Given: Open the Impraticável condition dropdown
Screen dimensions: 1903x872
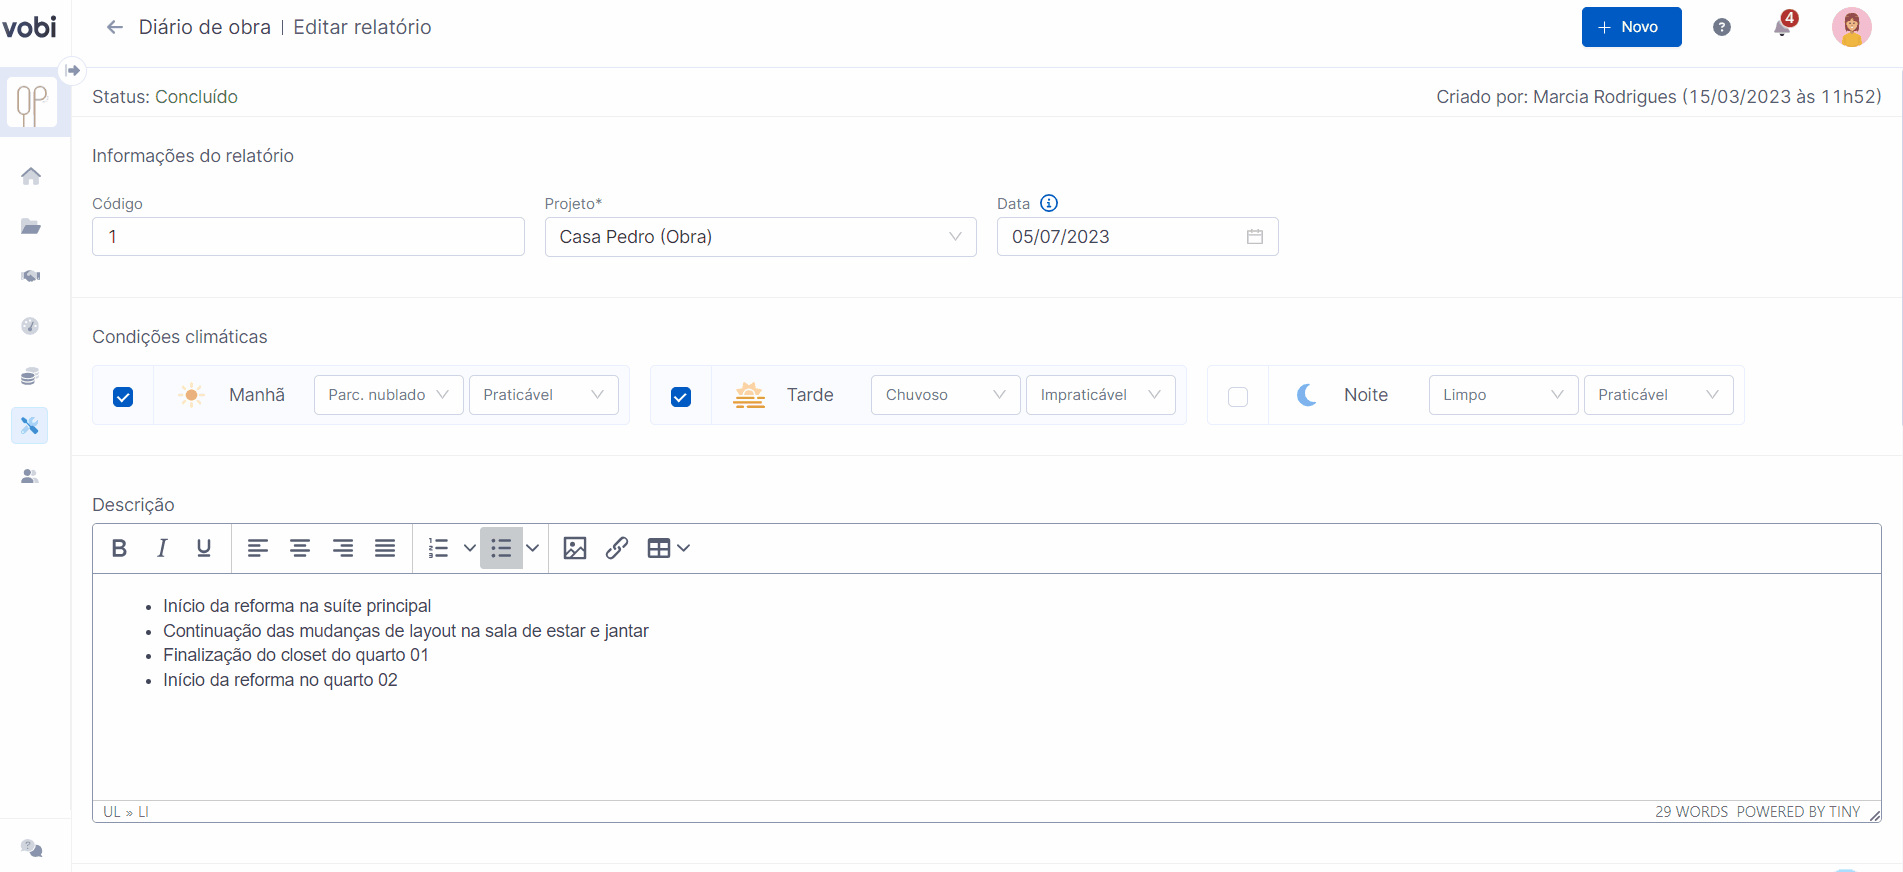Looking at the screenshot, I should click(1100, 395).
